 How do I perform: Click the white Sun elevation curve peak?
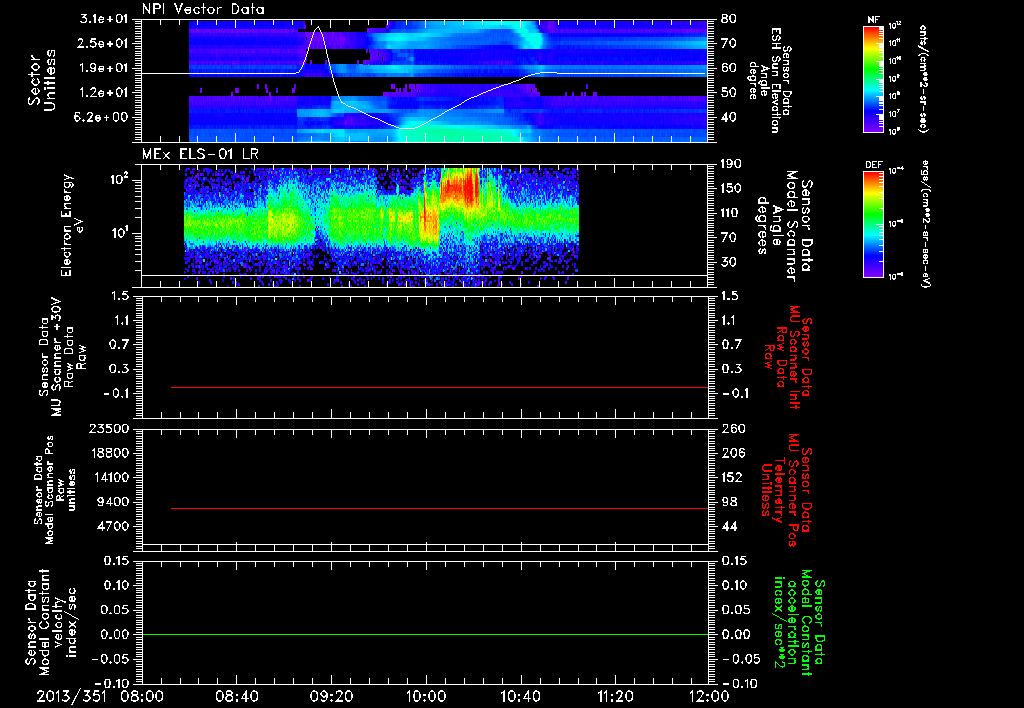pos(318,27)
